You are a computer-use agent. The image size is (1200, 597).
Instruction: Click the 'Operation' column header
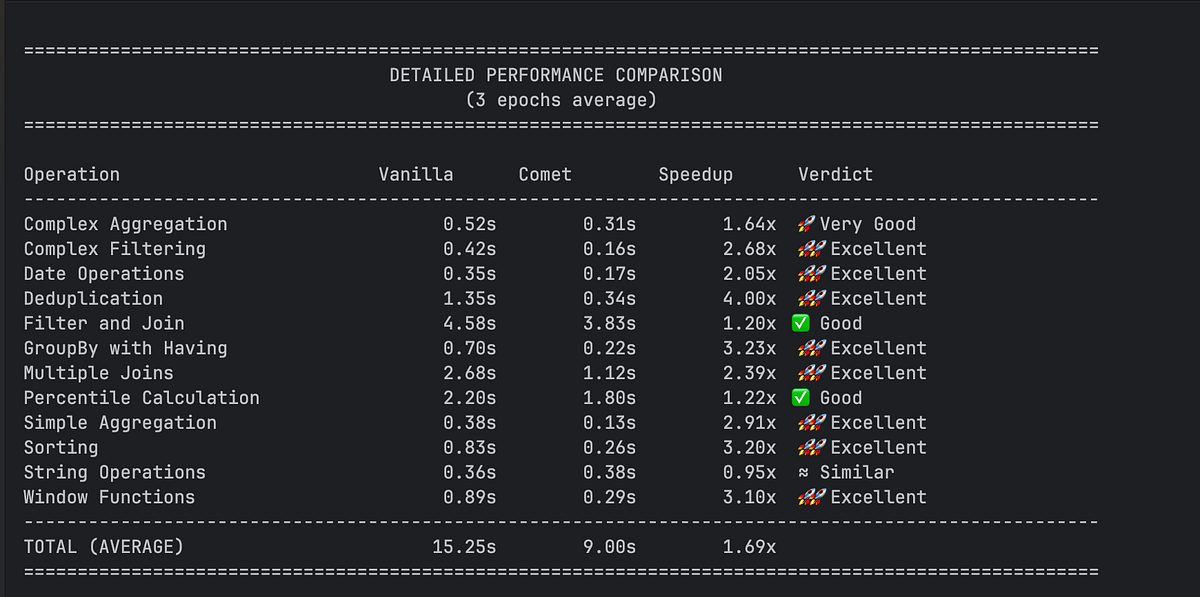pyautogui.click(x=72, y=175)
